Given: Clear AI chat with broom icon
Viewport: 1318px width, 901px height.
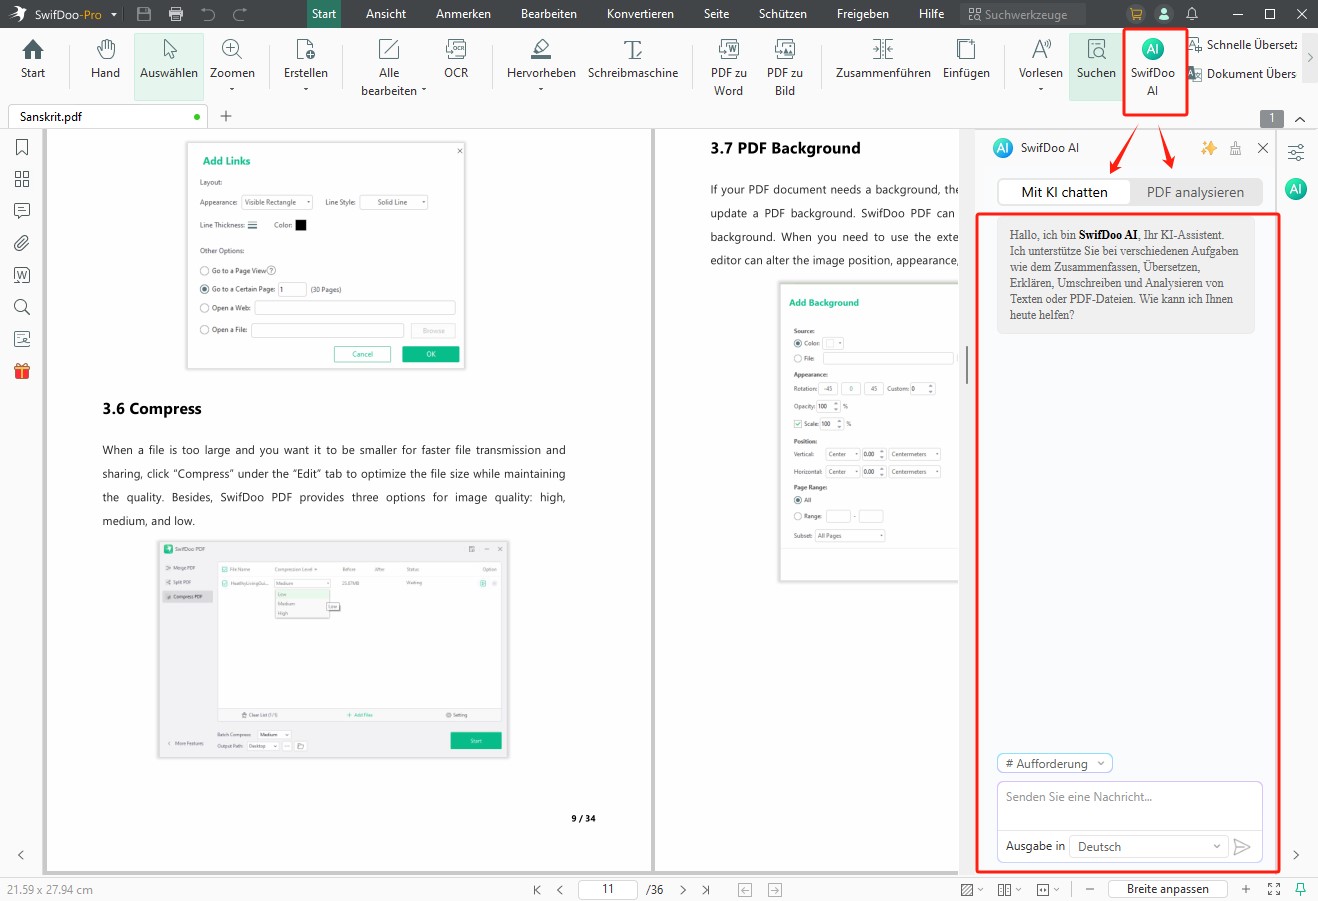Looking at the screenshot, I should tap(1236, 148).
